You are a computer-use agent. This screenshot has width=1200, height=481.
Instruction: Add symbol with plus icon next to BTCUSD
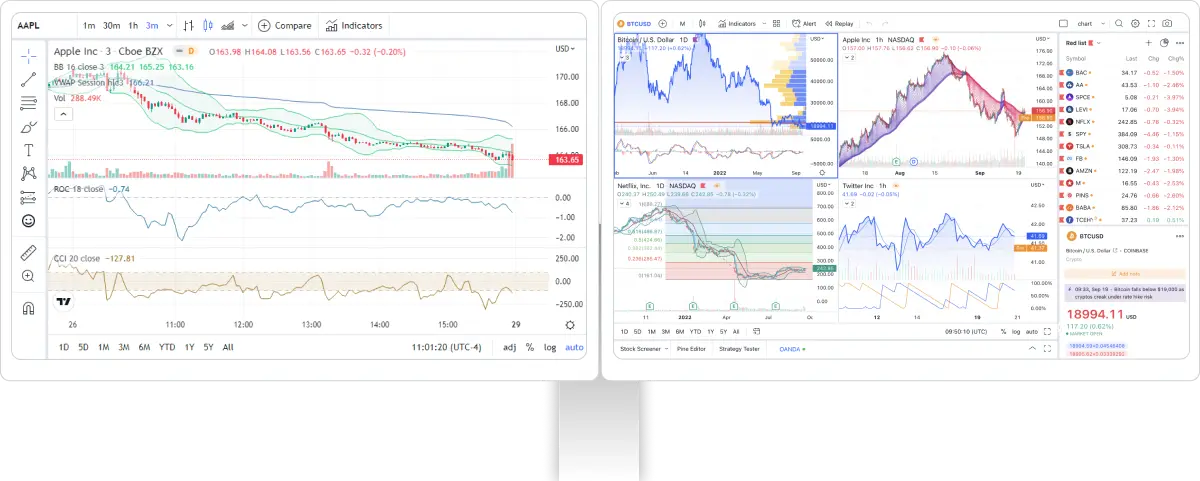click(662, 23)
